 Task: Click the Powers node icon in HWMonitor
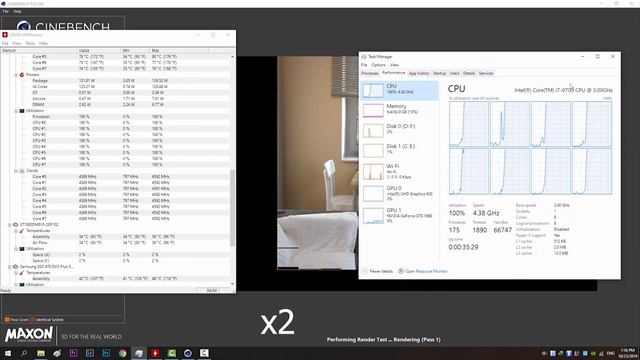22,75
